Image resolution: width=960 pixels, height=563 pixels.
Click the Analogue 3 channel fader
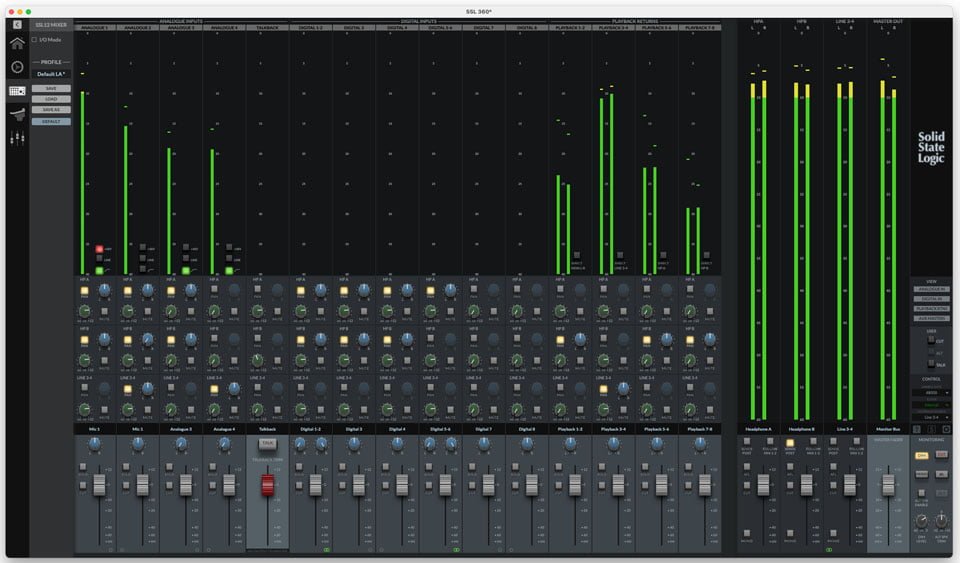(x=186, y=485)
